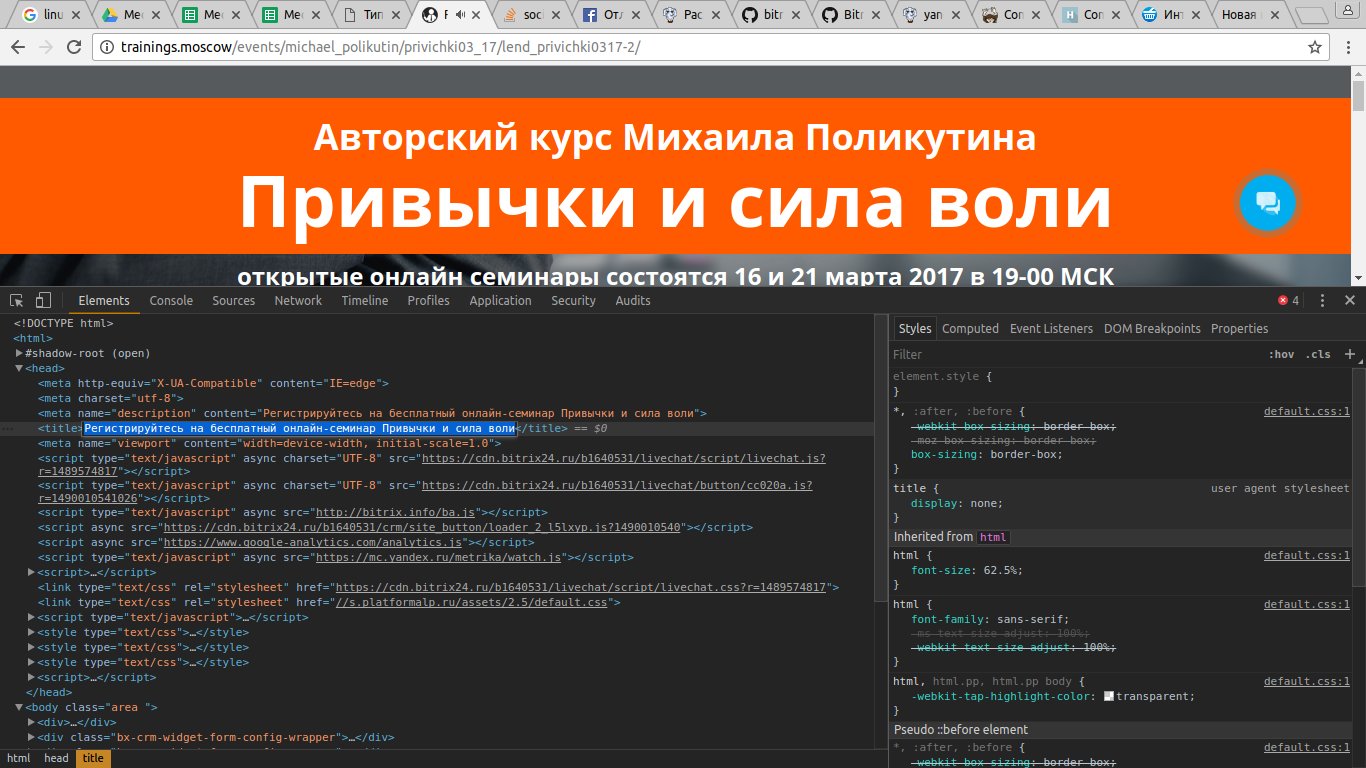Go back with the browser back arrow

click(x=17, y=47)
